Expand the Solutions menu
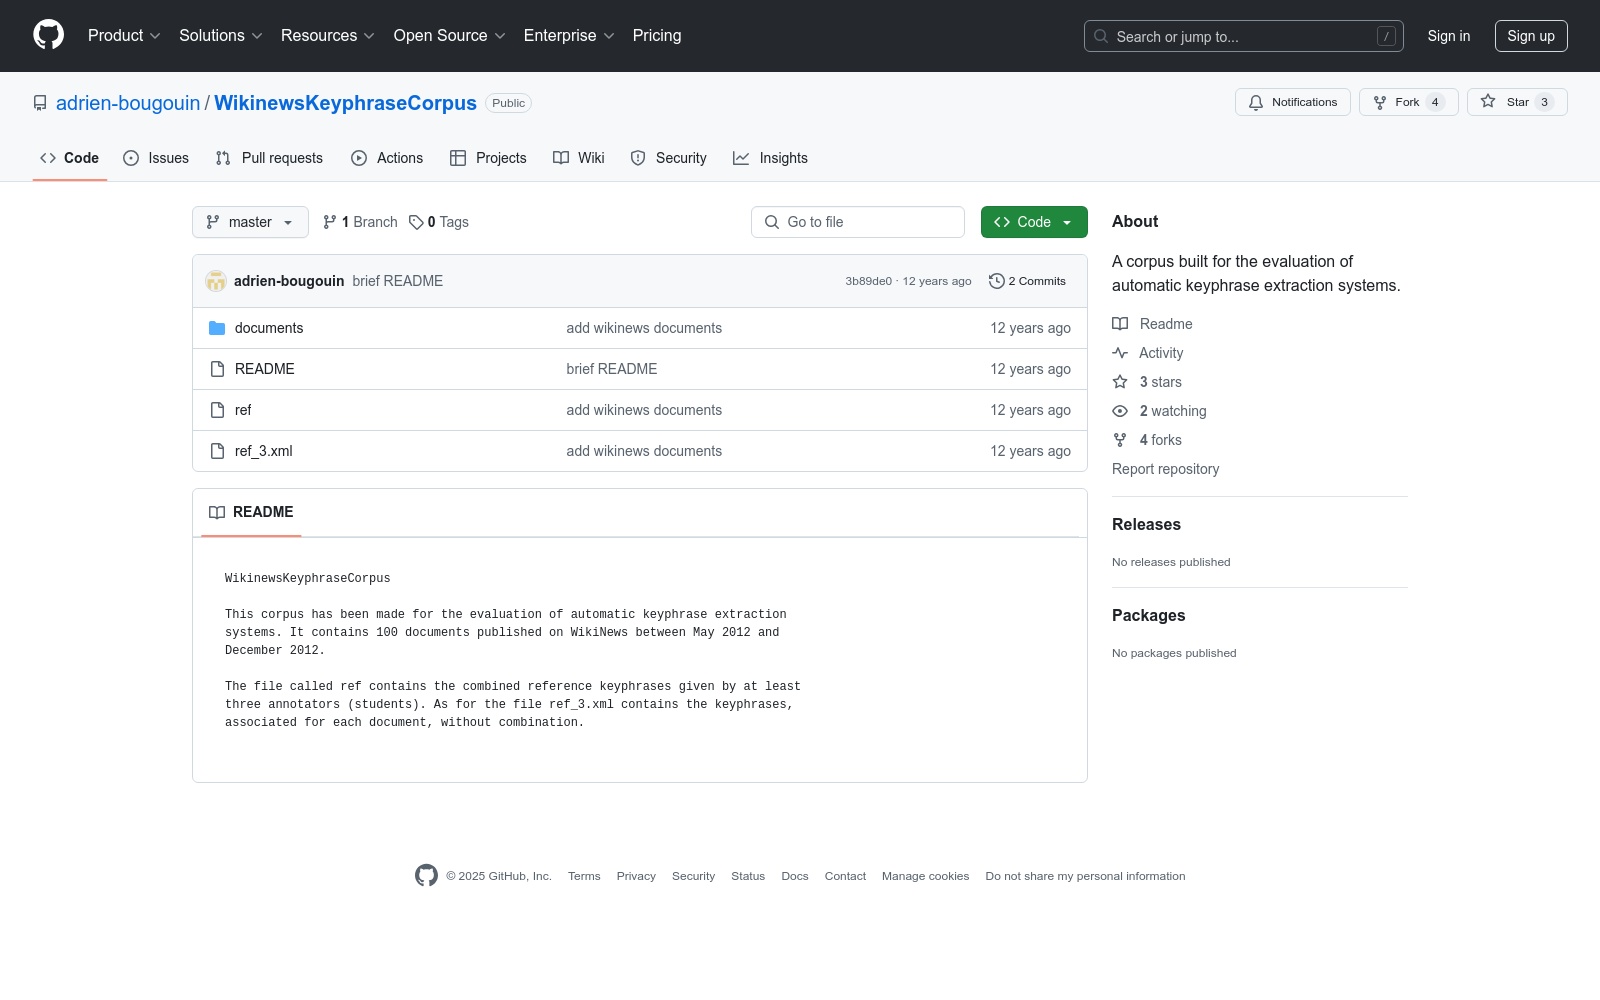This screenshot has height=1000, width=1600. [221, 36]
